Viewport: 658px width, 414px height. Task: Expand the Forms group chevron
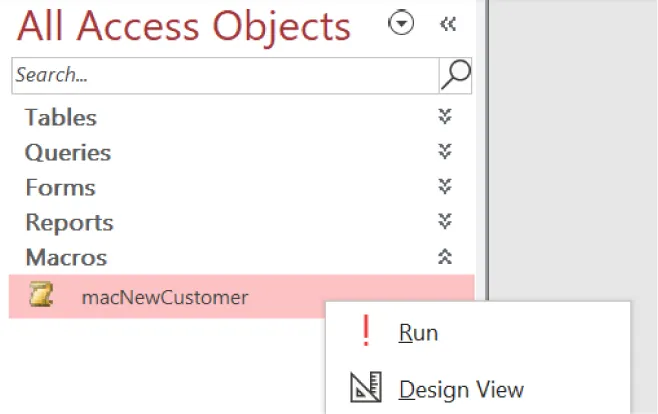tap(445, 187)
